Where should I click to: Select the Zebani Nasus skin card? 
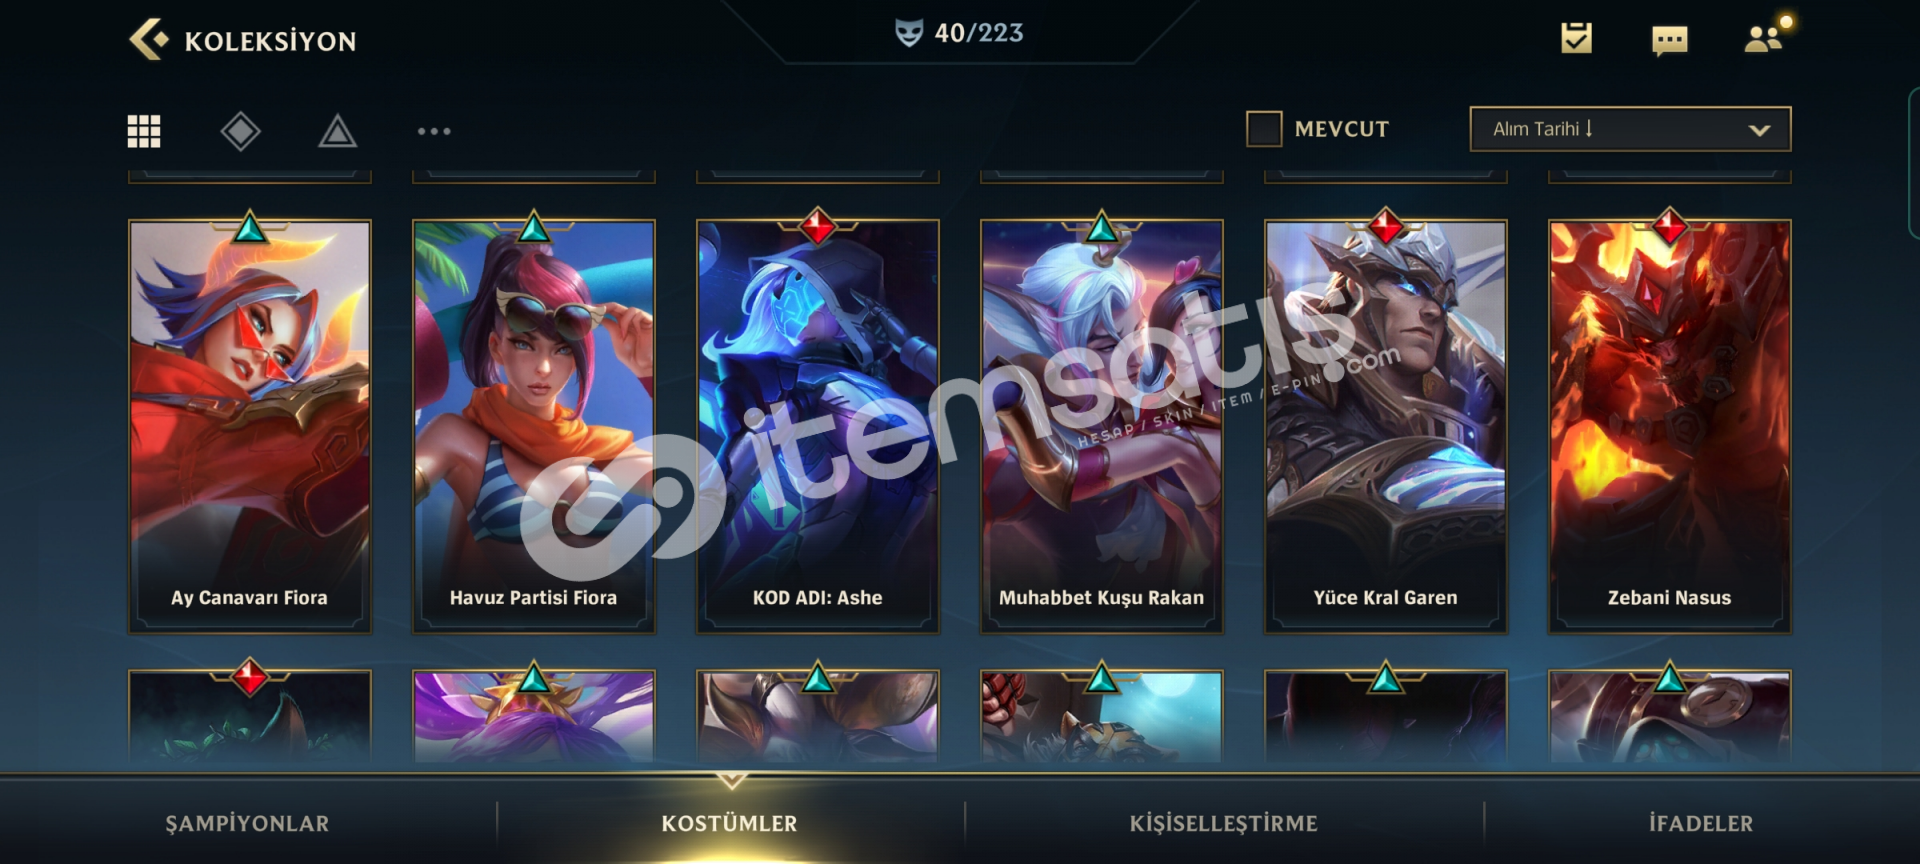(x=1670, y=426)
